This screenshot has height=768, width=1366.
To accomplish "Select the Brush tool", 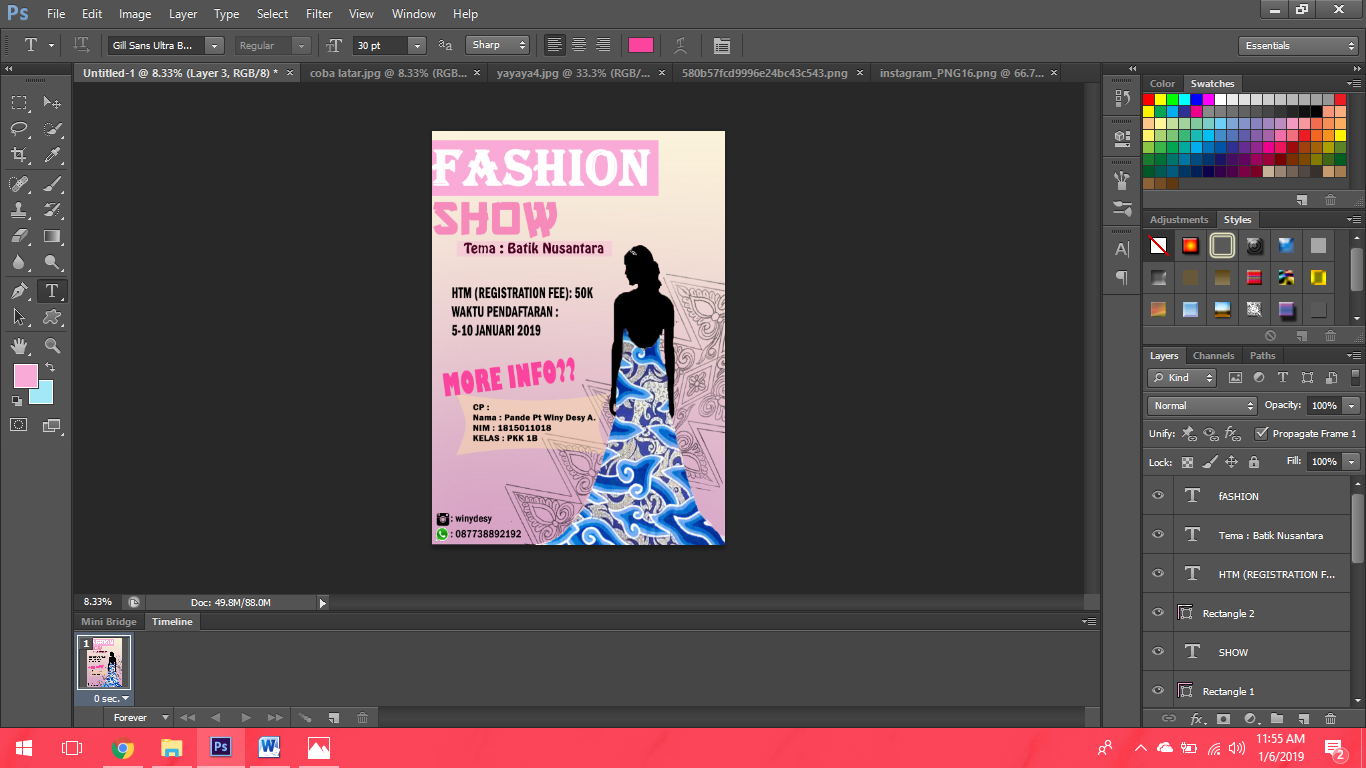I will point(53,184).
